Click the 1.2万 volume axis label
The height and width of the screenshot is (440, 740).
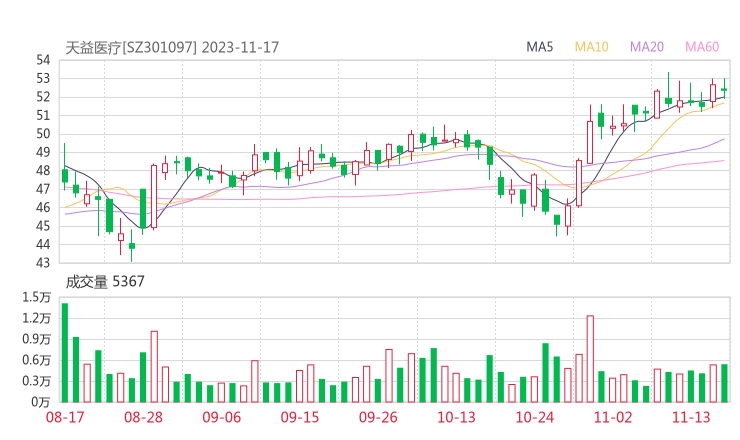coord(36,318)
